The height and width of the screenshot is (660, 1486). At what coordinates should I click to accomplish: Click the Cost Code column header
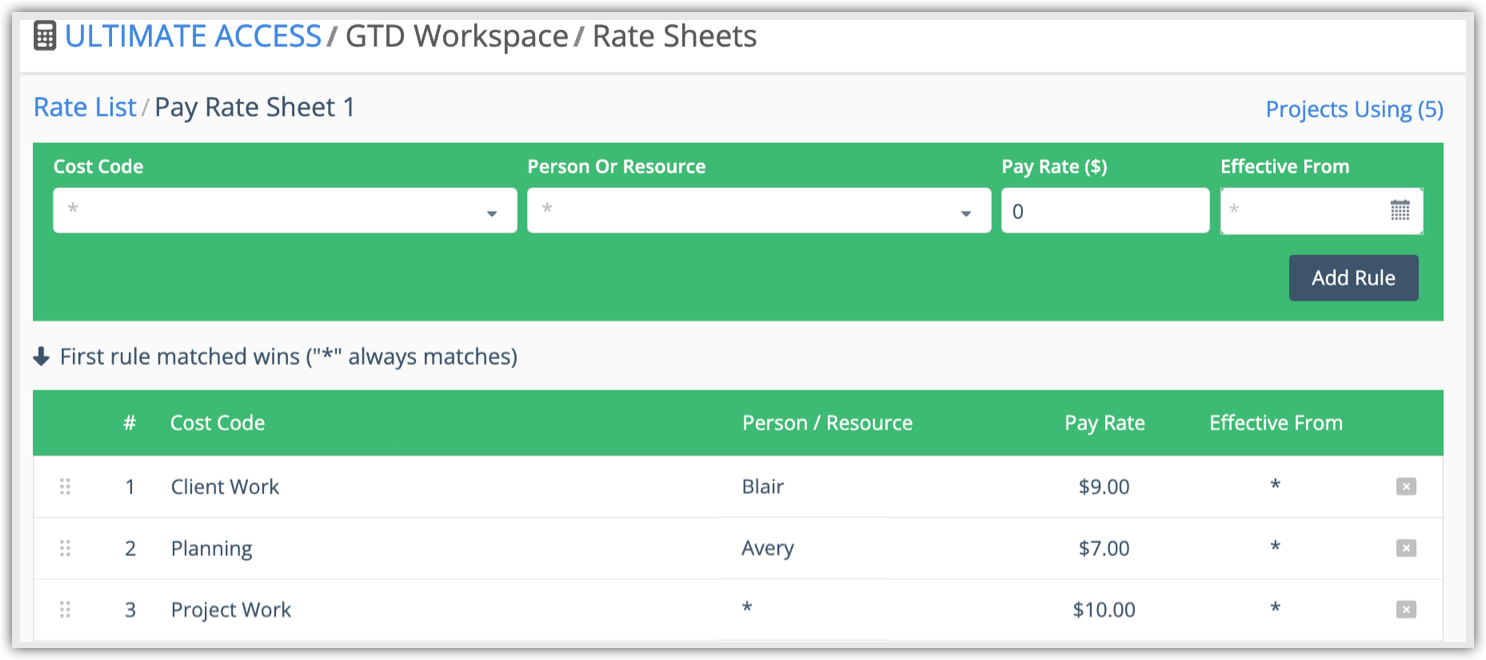click(217, 423)
